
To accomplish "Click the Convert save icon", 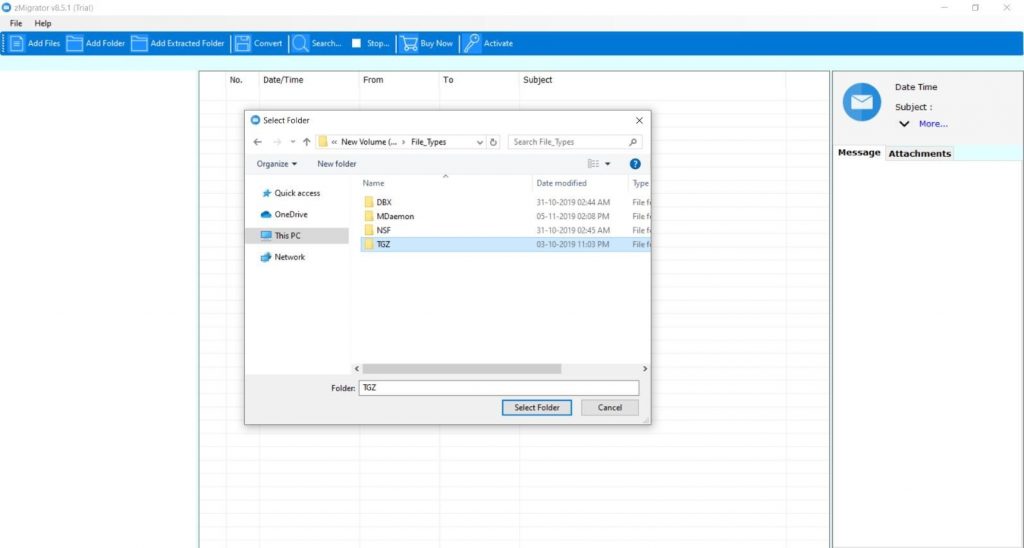I will pyautogui.click(x=242, y=44).
